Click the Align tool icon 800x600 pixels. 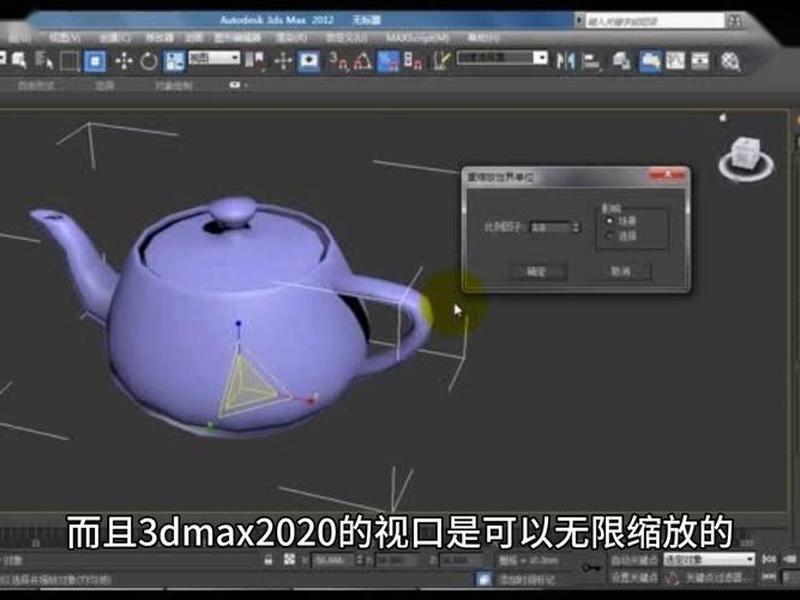(591, 62)
